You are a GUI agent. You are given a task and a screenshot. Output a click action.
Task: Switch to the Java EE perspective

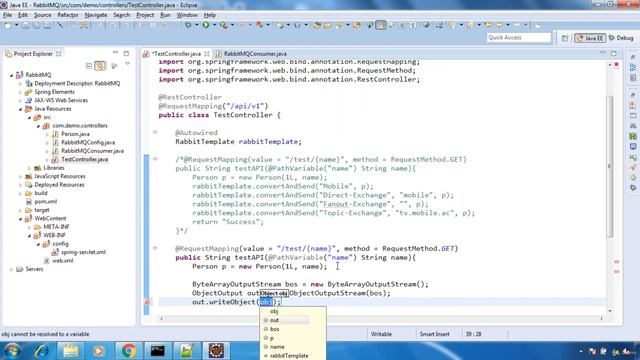point(590,38)
